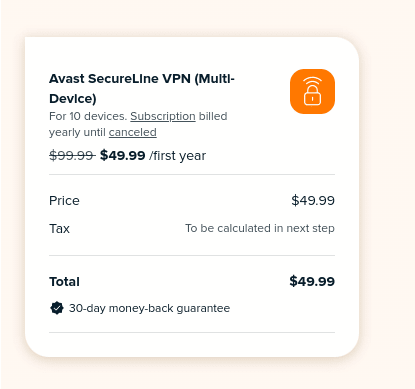This screenshot has width=415, height=389.
Task: Click the 'For 10 devices' description text
Action: (88, 116)
